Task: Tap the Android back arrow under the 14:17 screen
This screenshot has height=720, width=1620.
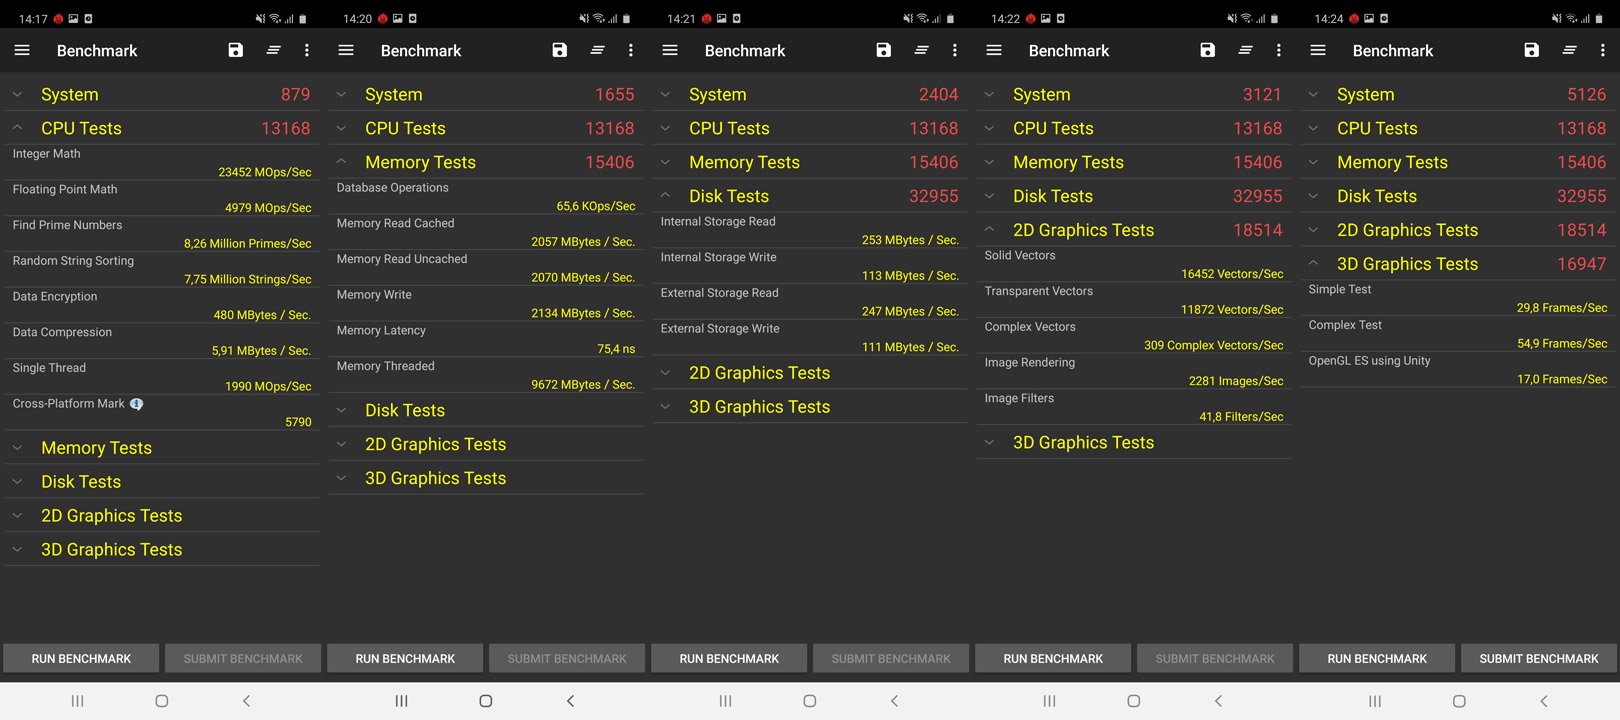Action: (246, 701)
